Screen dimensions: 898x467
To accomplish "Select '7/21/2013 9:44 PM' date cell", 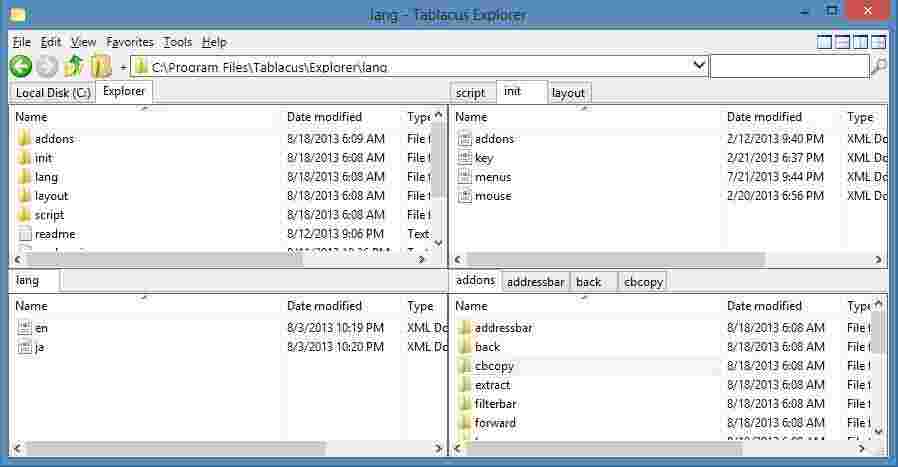I will pyautogui.click(x=775, y=176).
